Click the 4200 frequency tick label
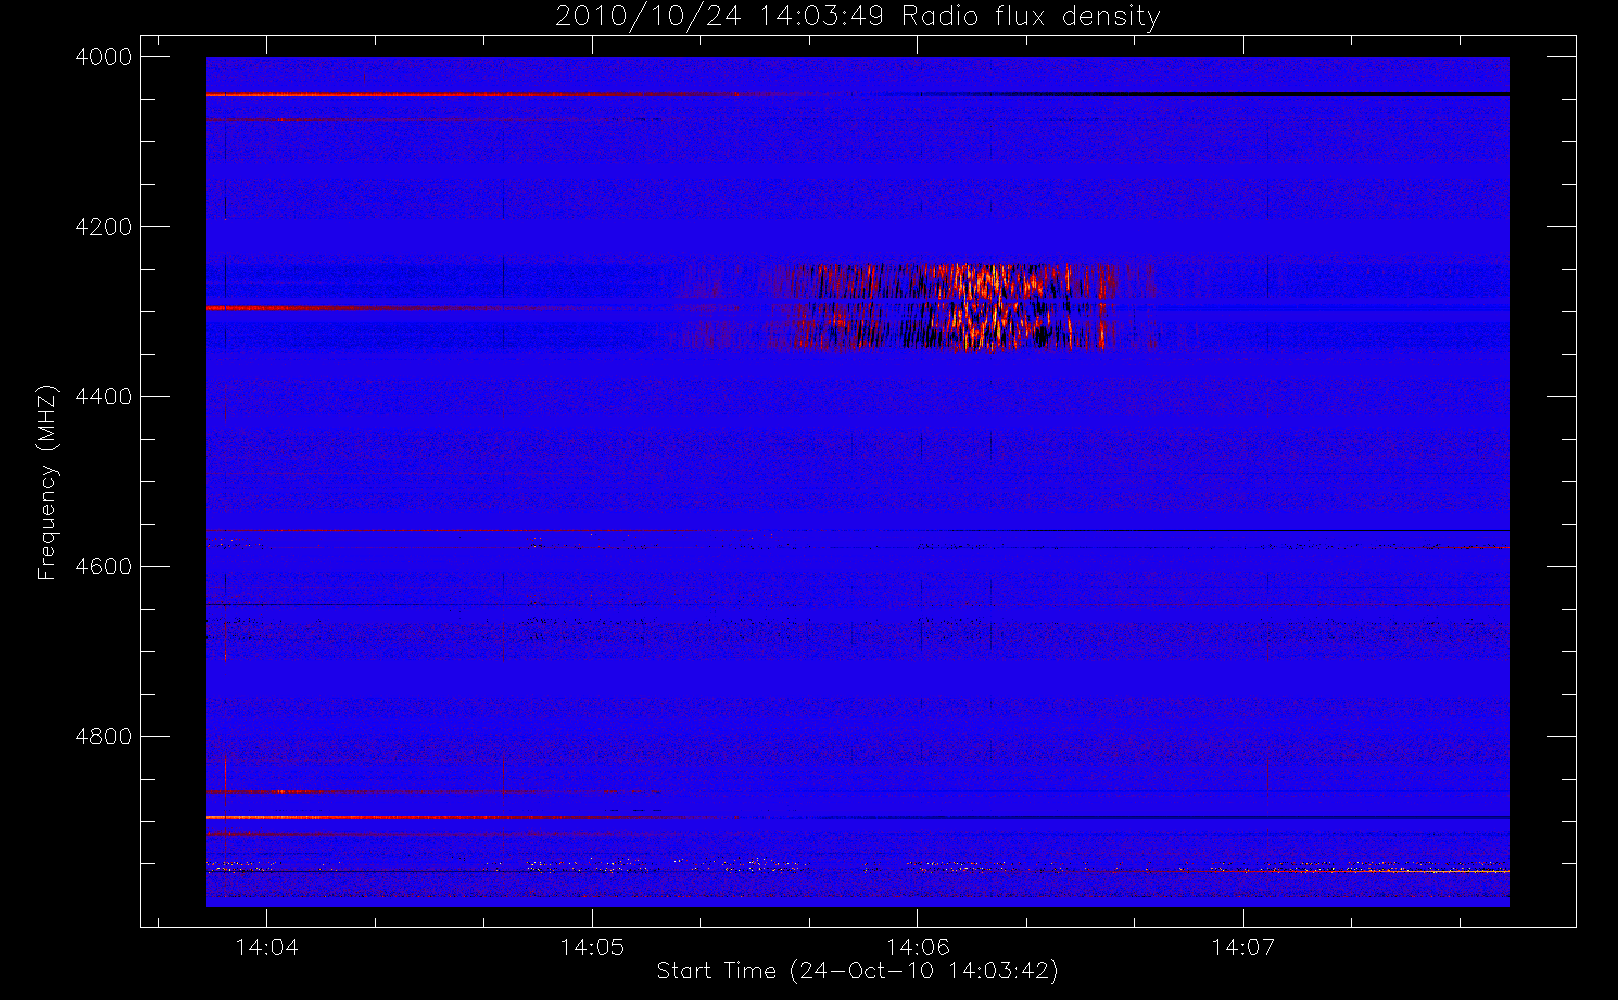The width and height of the screenshot is (1618, 1000). 104,227
